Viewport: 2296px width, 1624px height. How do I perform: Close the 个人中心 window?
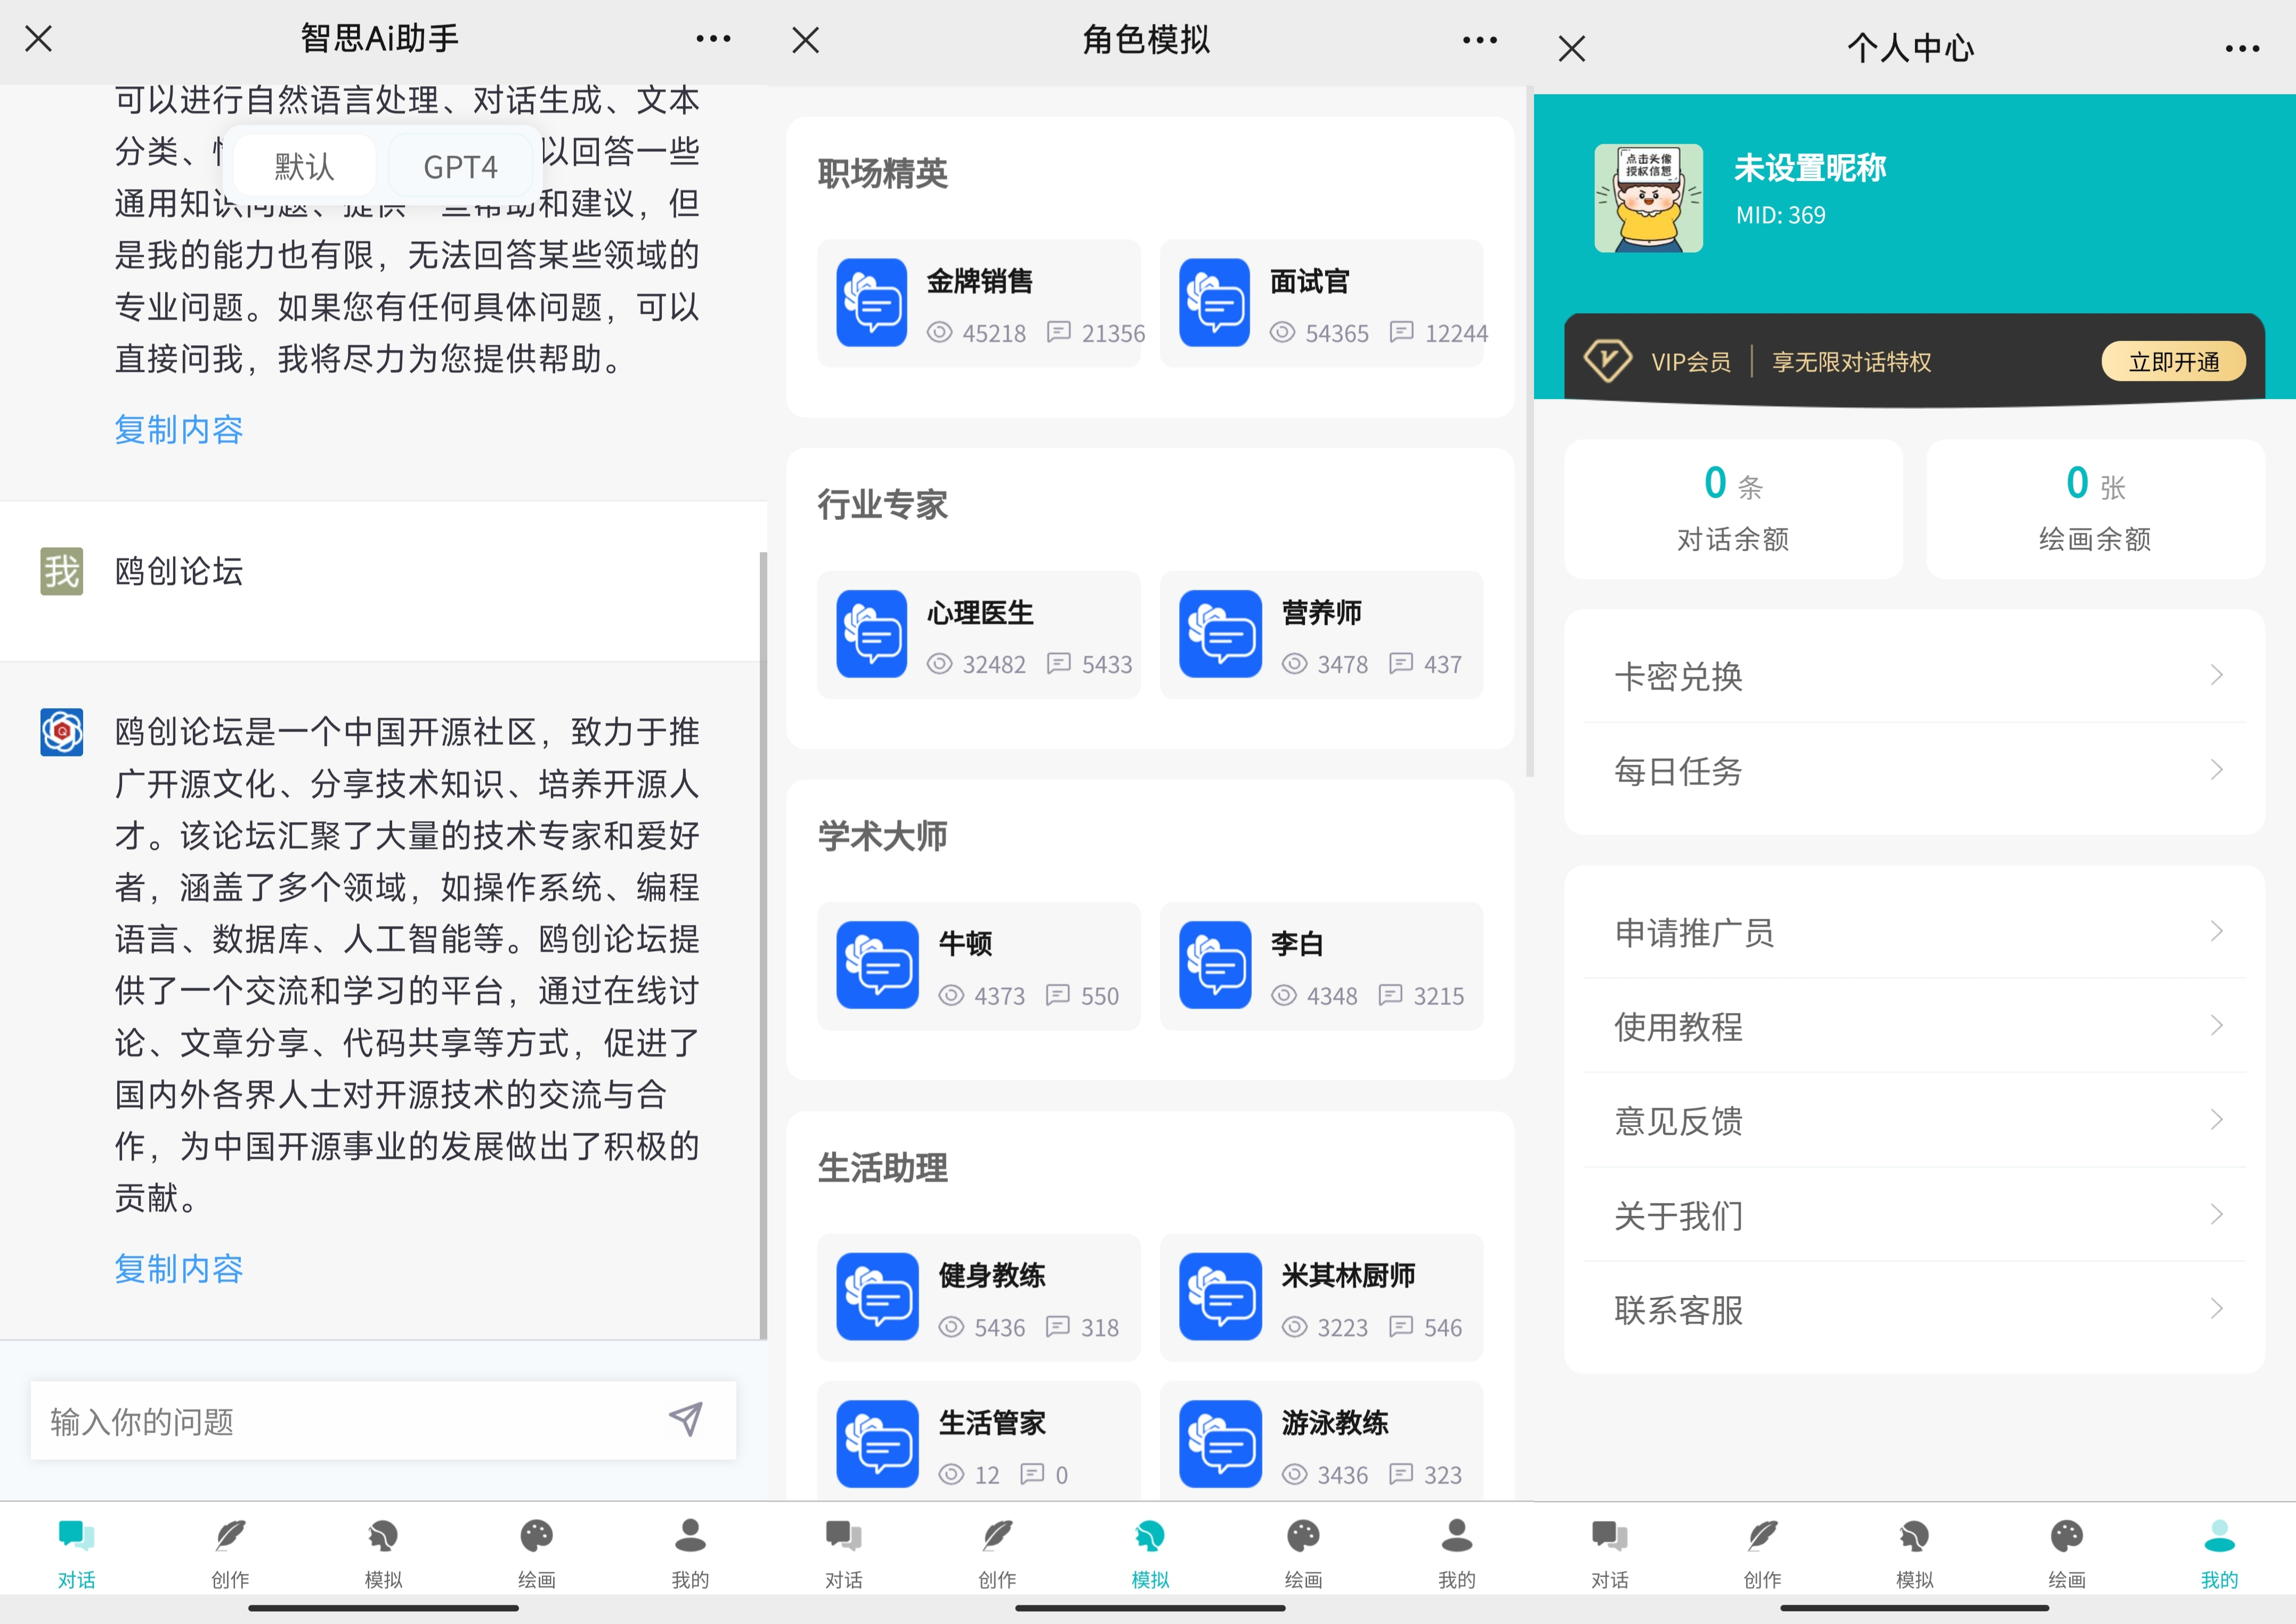[x=1572, y=48]
